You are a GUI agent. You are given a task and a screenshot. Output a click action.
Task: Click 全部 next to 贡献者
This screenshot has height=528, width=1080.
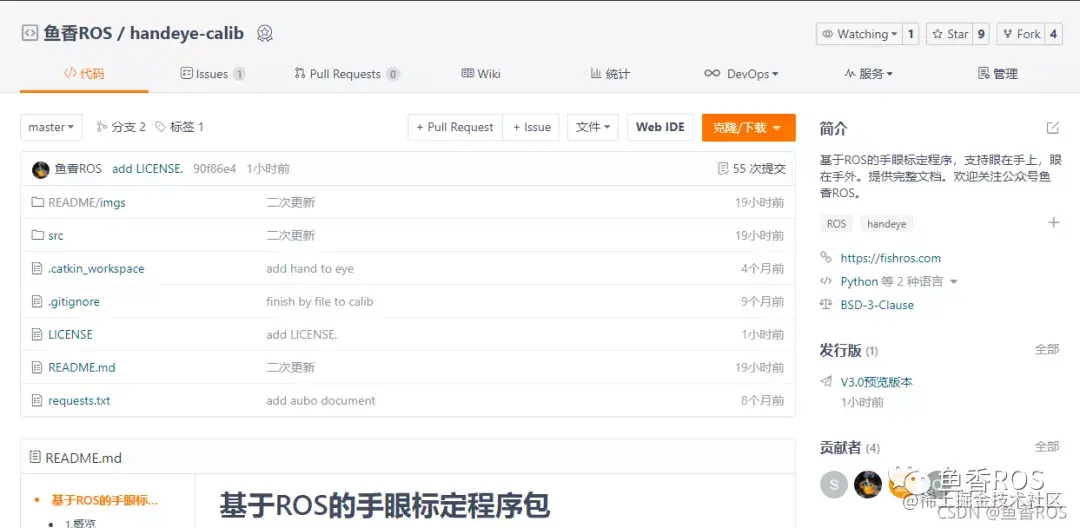point(1047,447)
